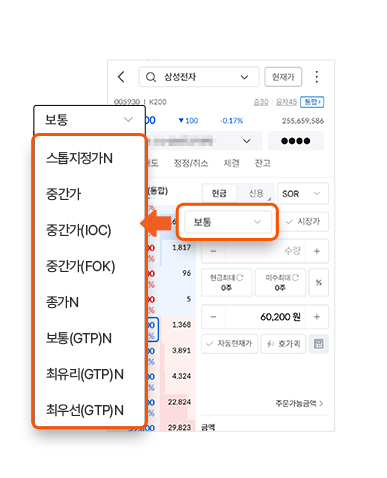
Task: Click the 현금최대 0주 button
Action: coord(227,282)
